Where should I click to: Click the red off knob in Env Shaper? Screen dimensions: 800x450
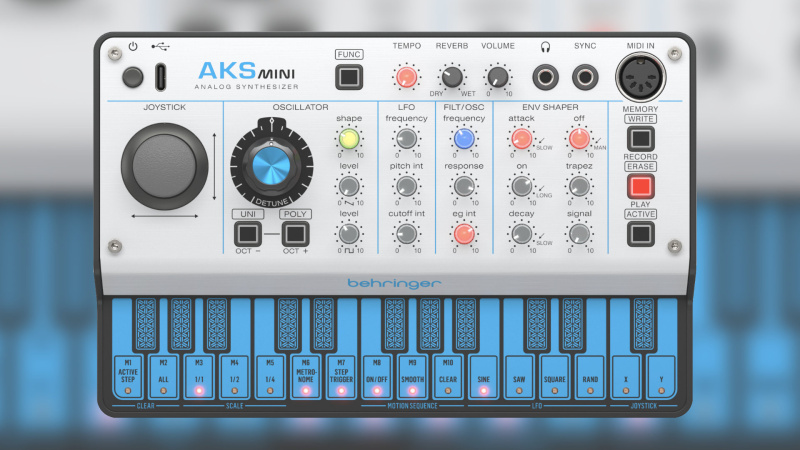coord(579,139)
